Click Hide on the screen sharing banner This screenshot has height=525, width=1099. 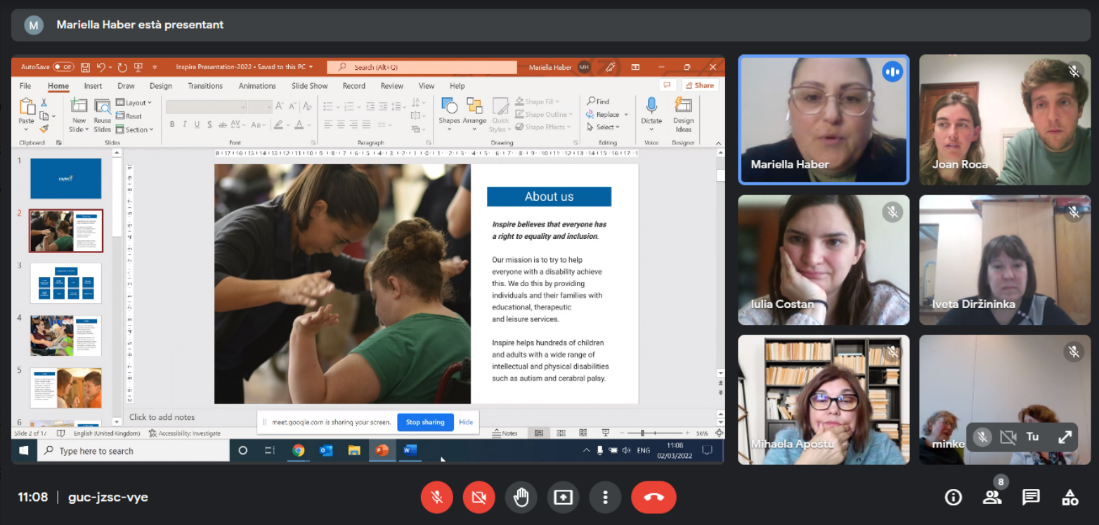(x=466, y=422)
